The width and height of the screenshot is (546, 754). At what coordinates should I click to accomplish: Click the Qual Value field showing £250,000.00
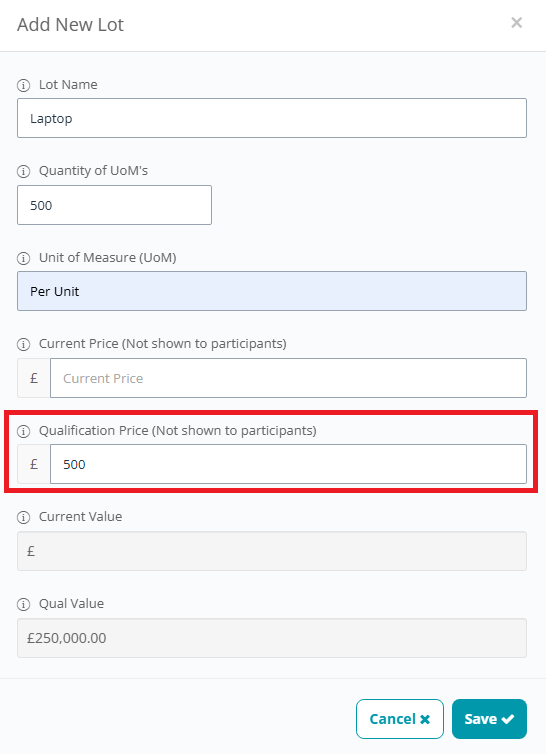272,638
